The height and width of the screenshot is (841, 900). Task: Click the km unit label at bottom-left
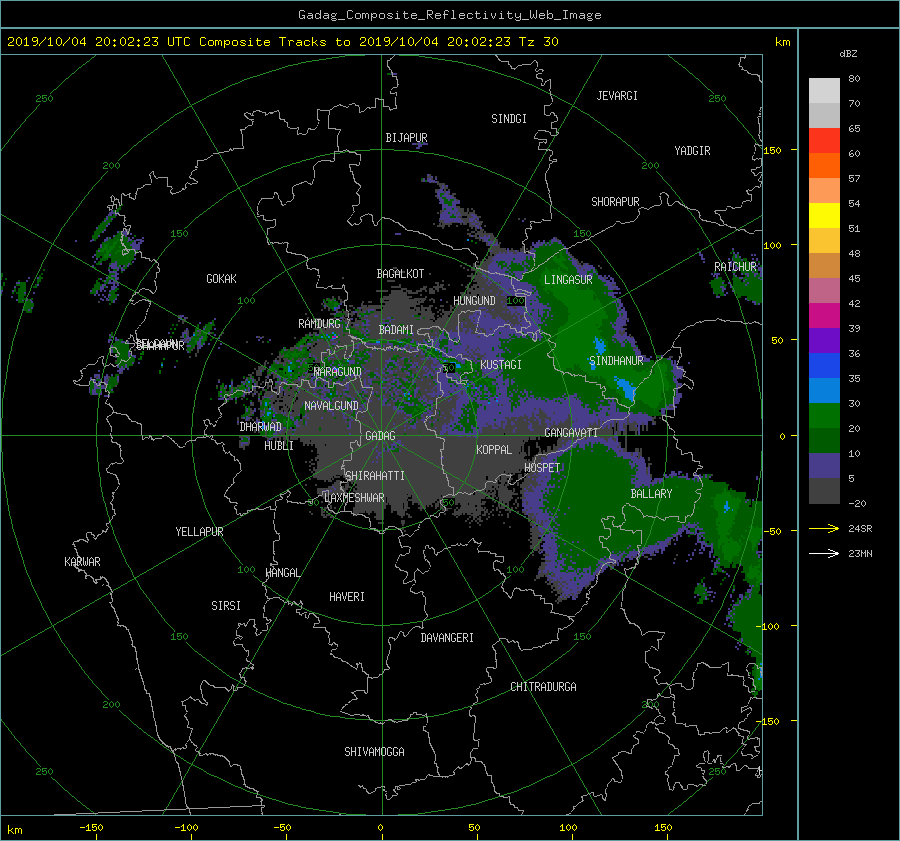(14, 830)
